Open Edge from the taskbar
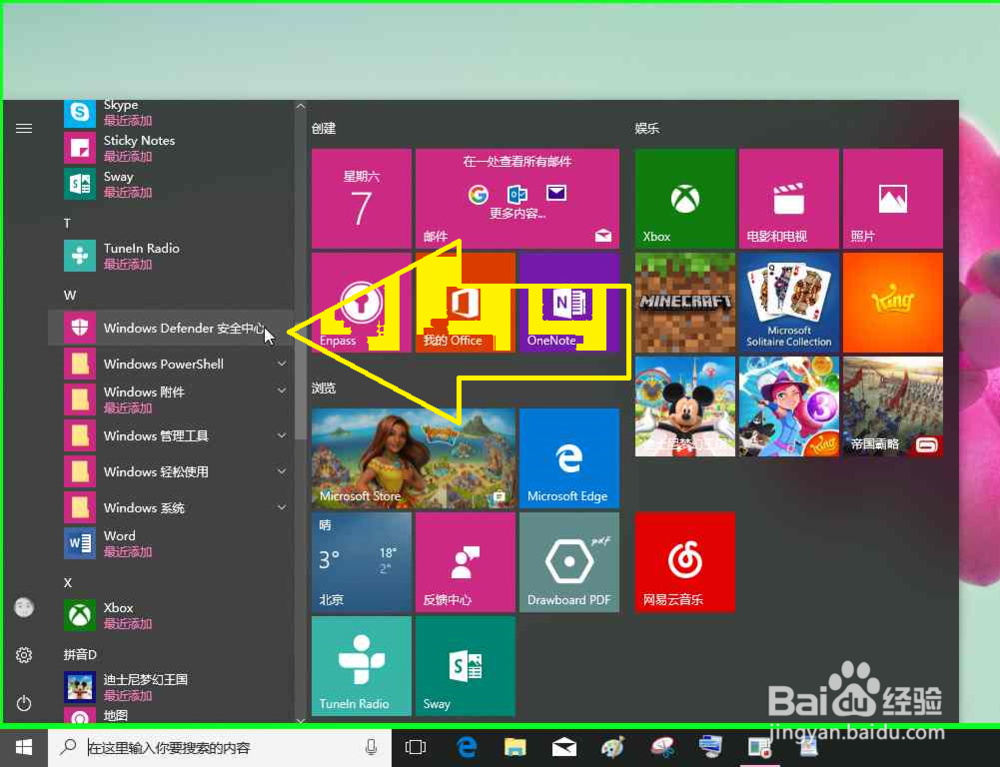Image resolution: width=1000 pixels, height=767 pixels. [x=466, y=747]
